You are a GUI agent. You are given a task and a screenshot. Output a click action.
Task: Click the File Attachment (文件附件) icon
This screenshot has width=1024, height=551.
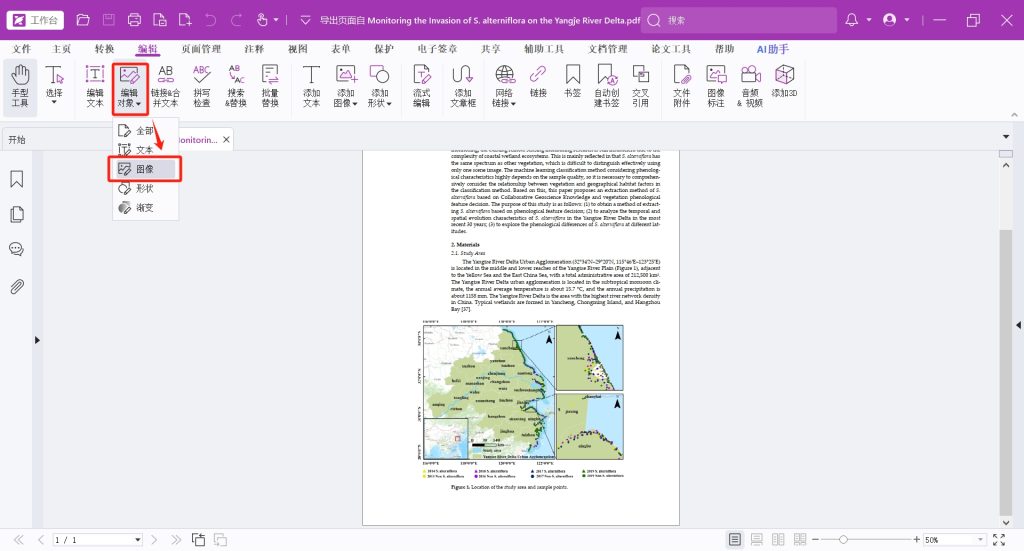click(x=682, y=86)
